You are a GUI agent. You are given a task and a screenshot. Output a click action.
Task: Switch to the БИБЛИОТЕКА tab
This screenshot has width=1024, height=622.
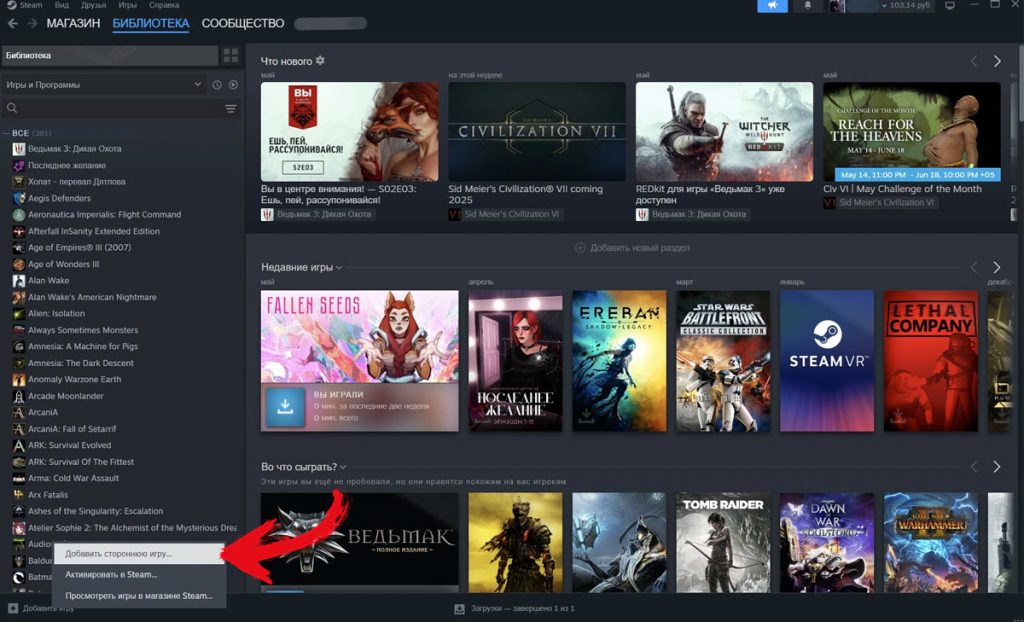coord(151,24)
